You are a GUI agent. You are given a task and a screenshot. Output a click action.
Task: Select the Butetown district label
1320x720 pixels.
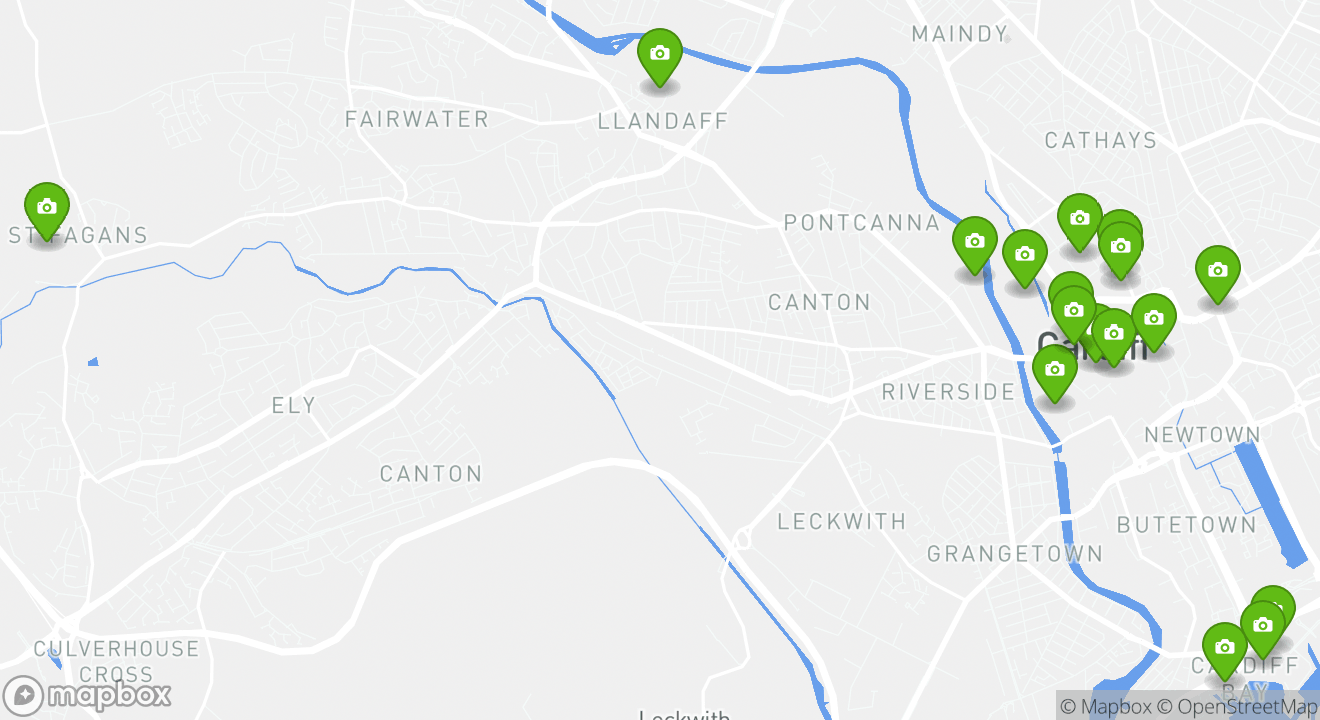(x=1186, y=524)
